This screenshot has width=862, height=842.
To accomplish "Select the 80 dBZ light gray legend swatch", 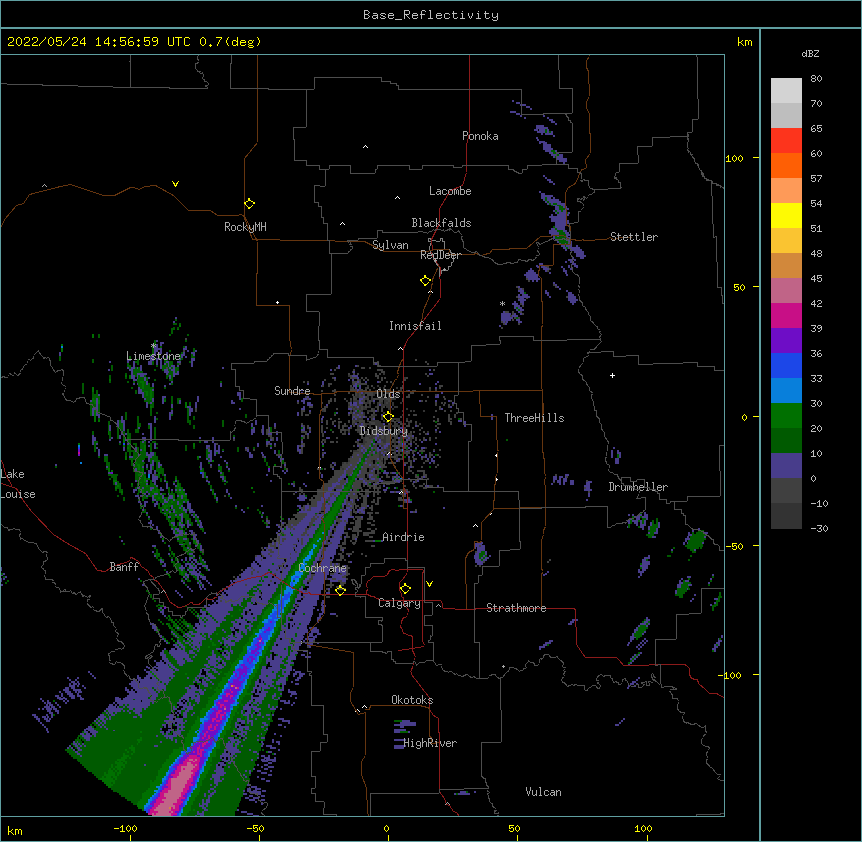I will 786,91.
